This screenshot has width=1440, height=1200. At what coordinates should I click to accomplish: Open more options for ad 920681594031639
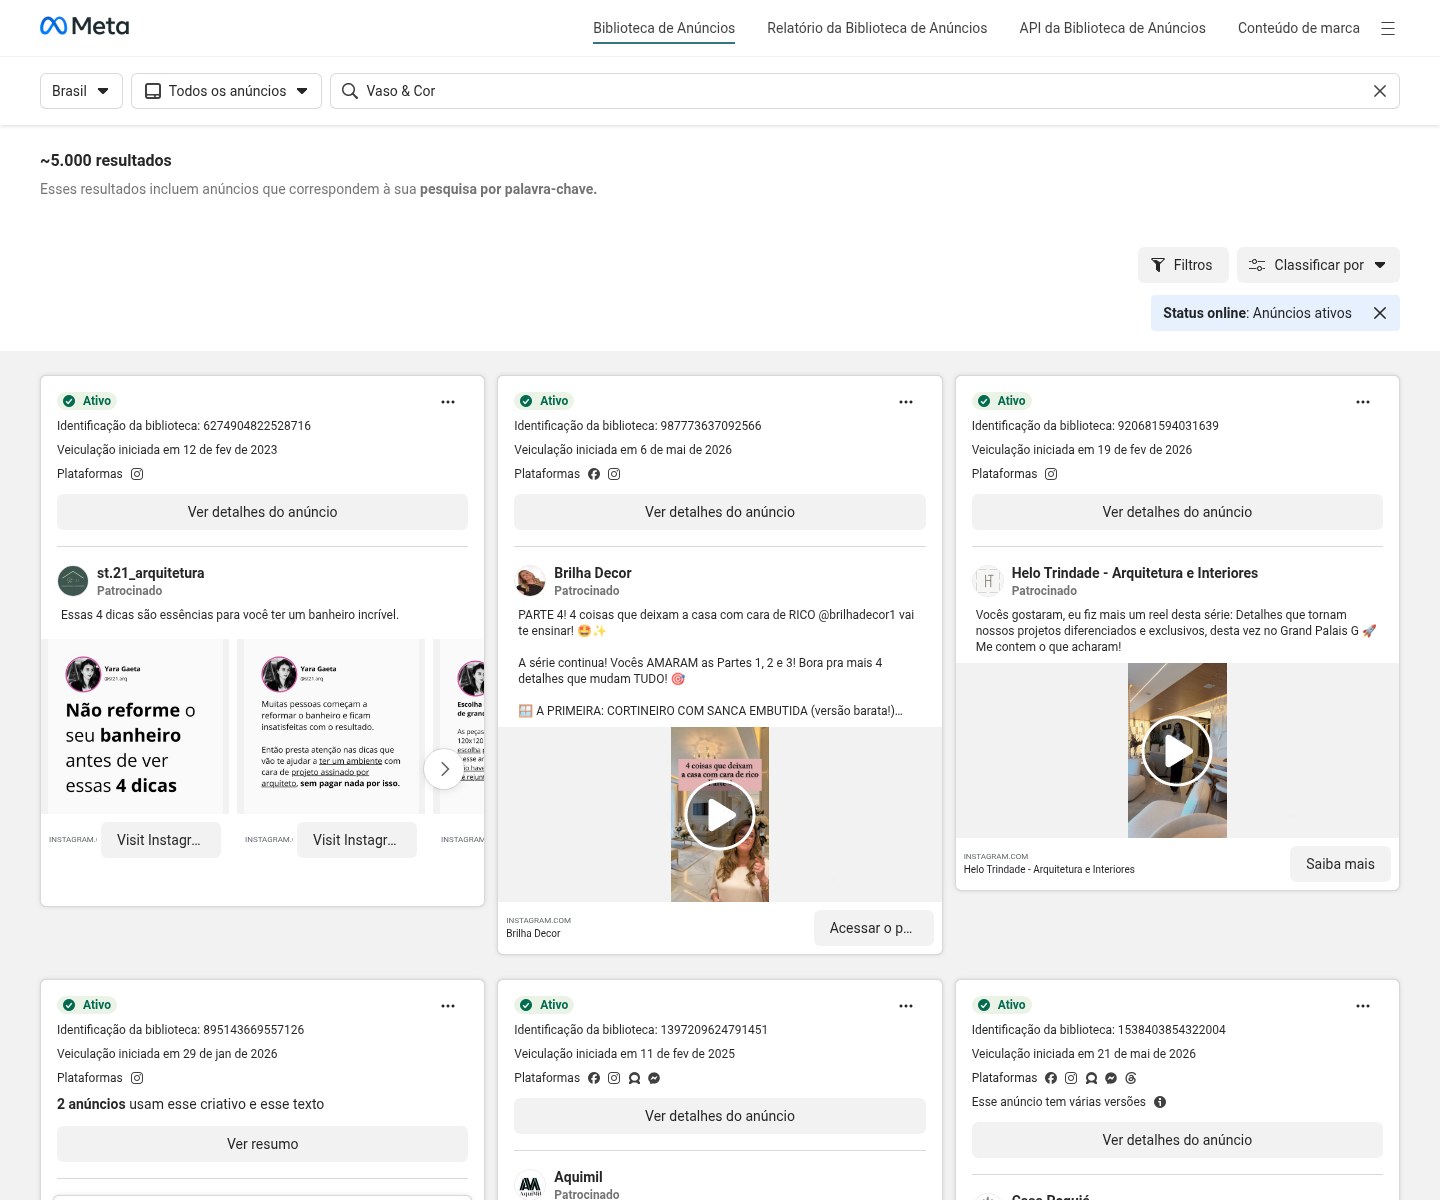[1363, 402]
